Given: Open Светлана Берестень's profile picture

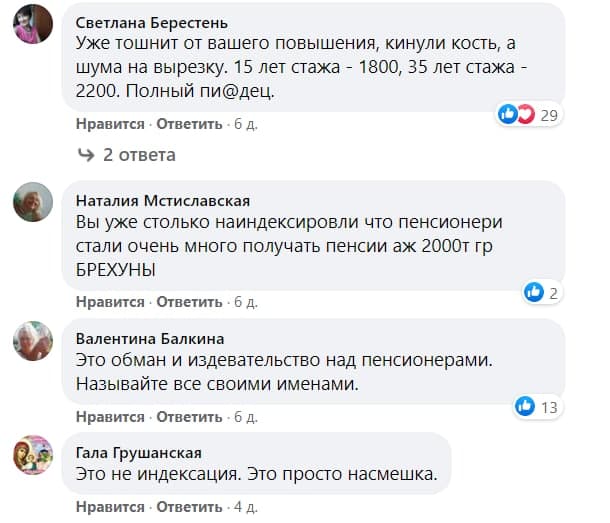Looking at the screenshot, I should pyautogui.click(x=33, y=23).
